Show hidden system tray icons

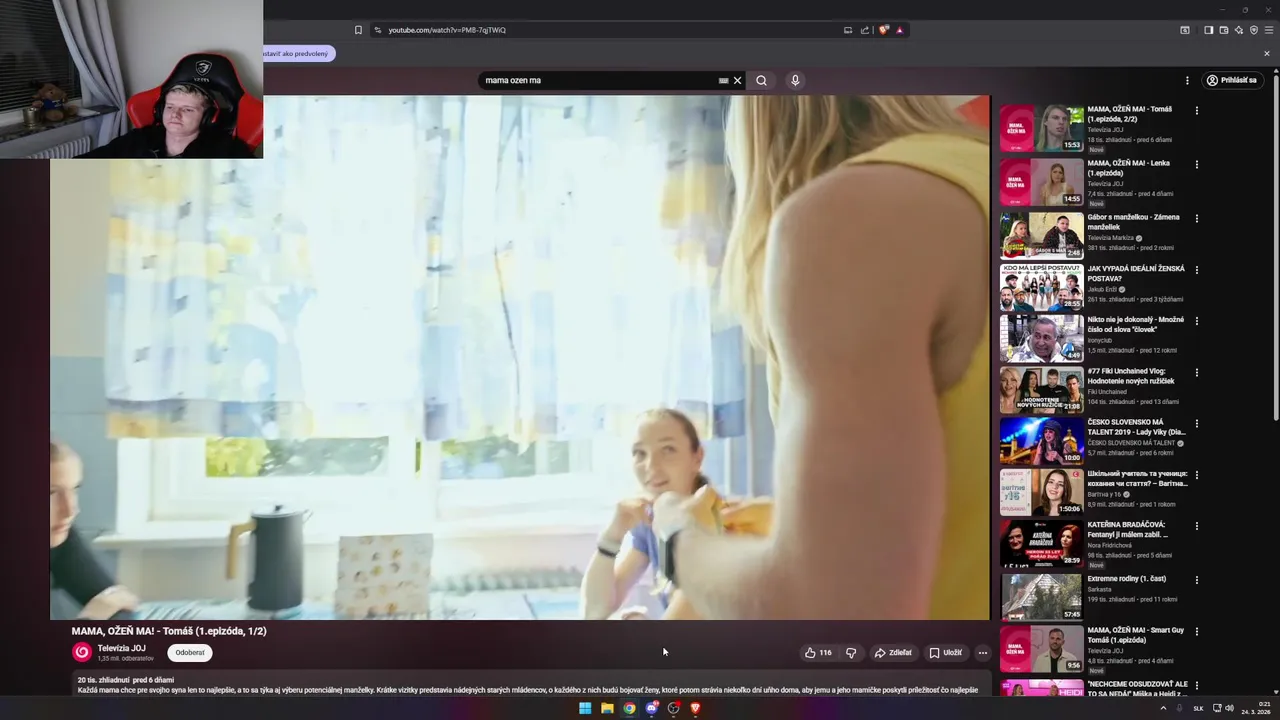(x=1163, y=708)
